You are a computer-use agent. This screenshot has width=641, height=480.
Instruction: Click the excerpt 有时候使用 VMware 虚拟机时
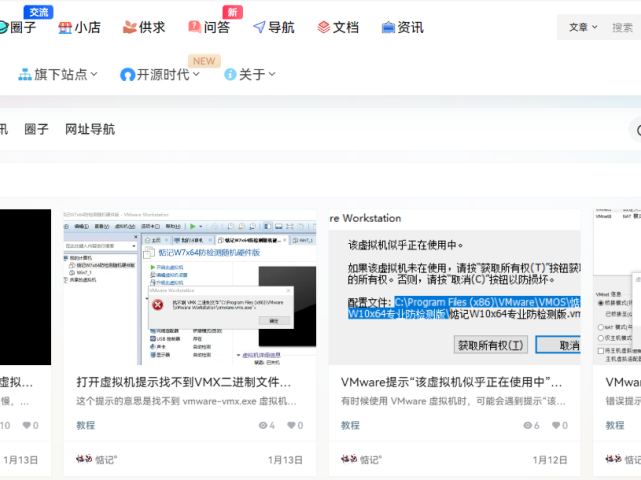[x=453, y=401]
